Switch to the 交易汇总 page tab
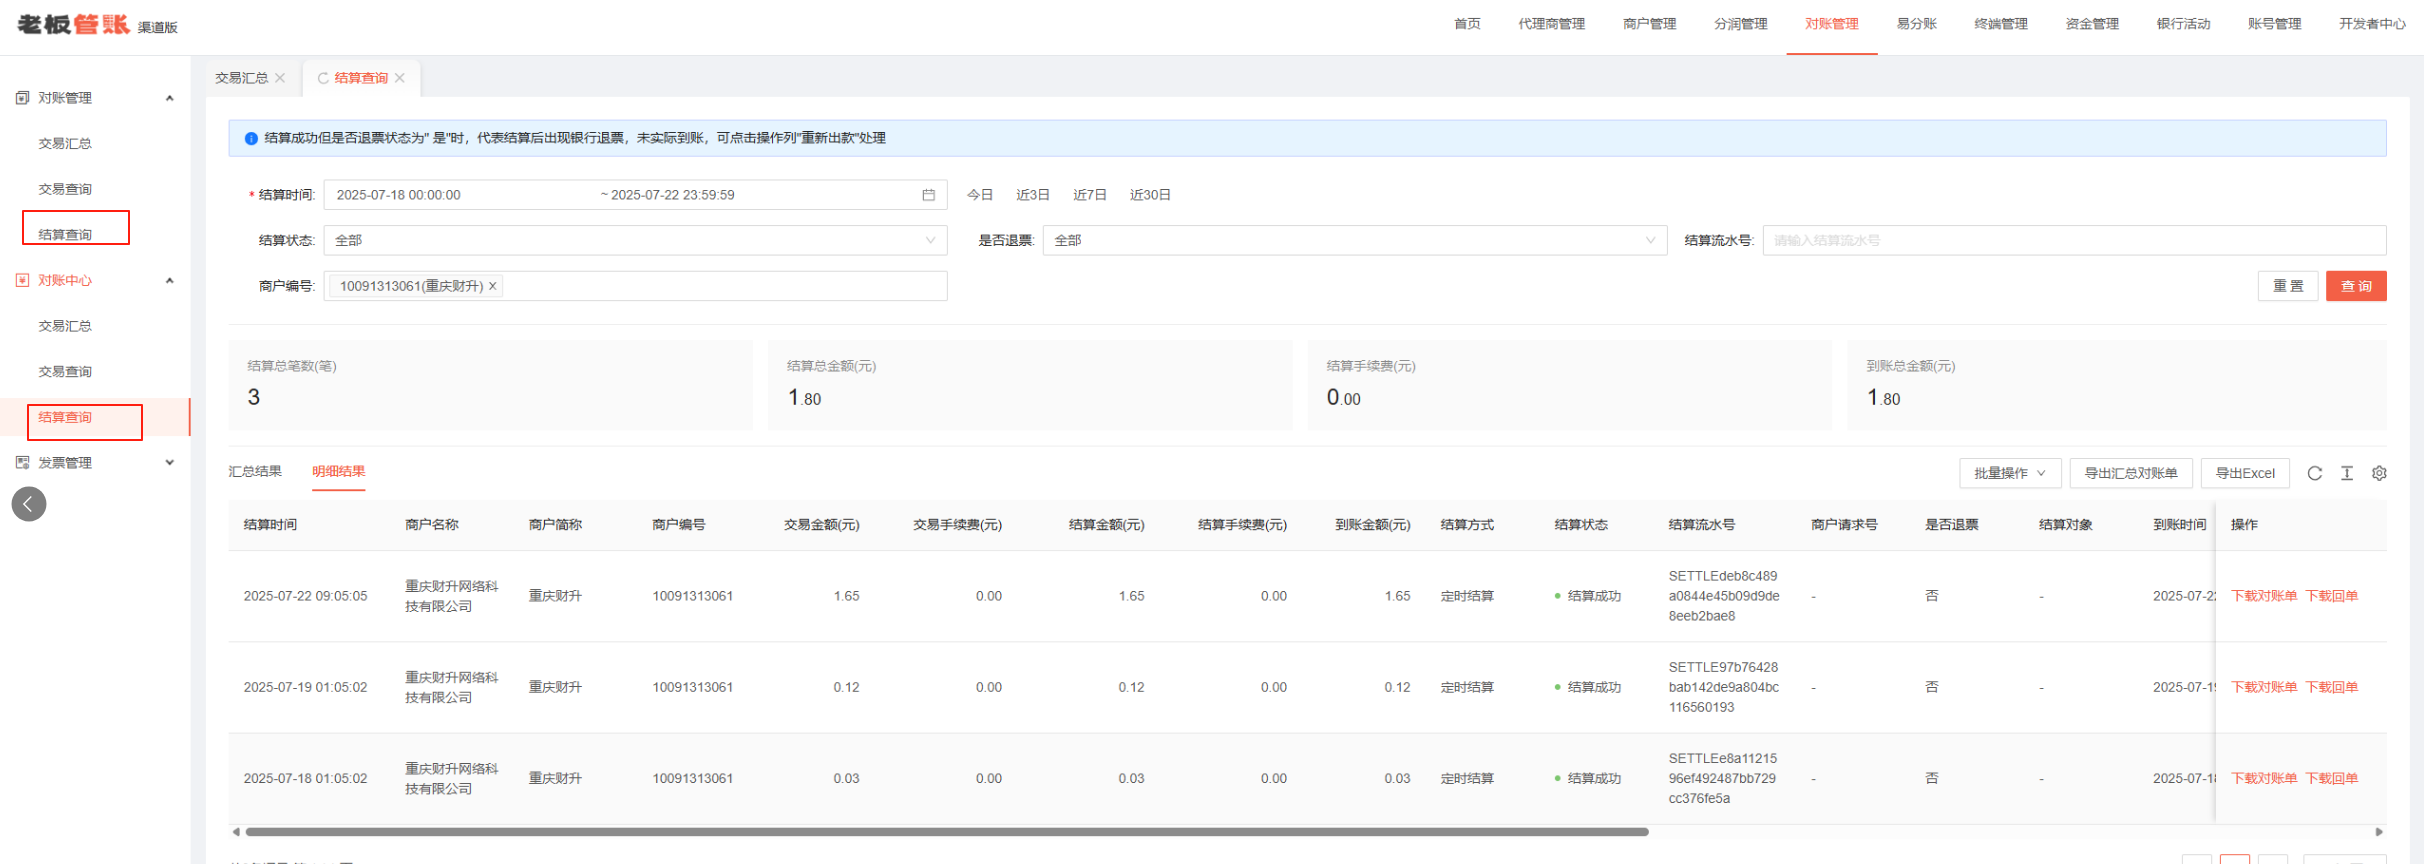 [x=242, y=78]
